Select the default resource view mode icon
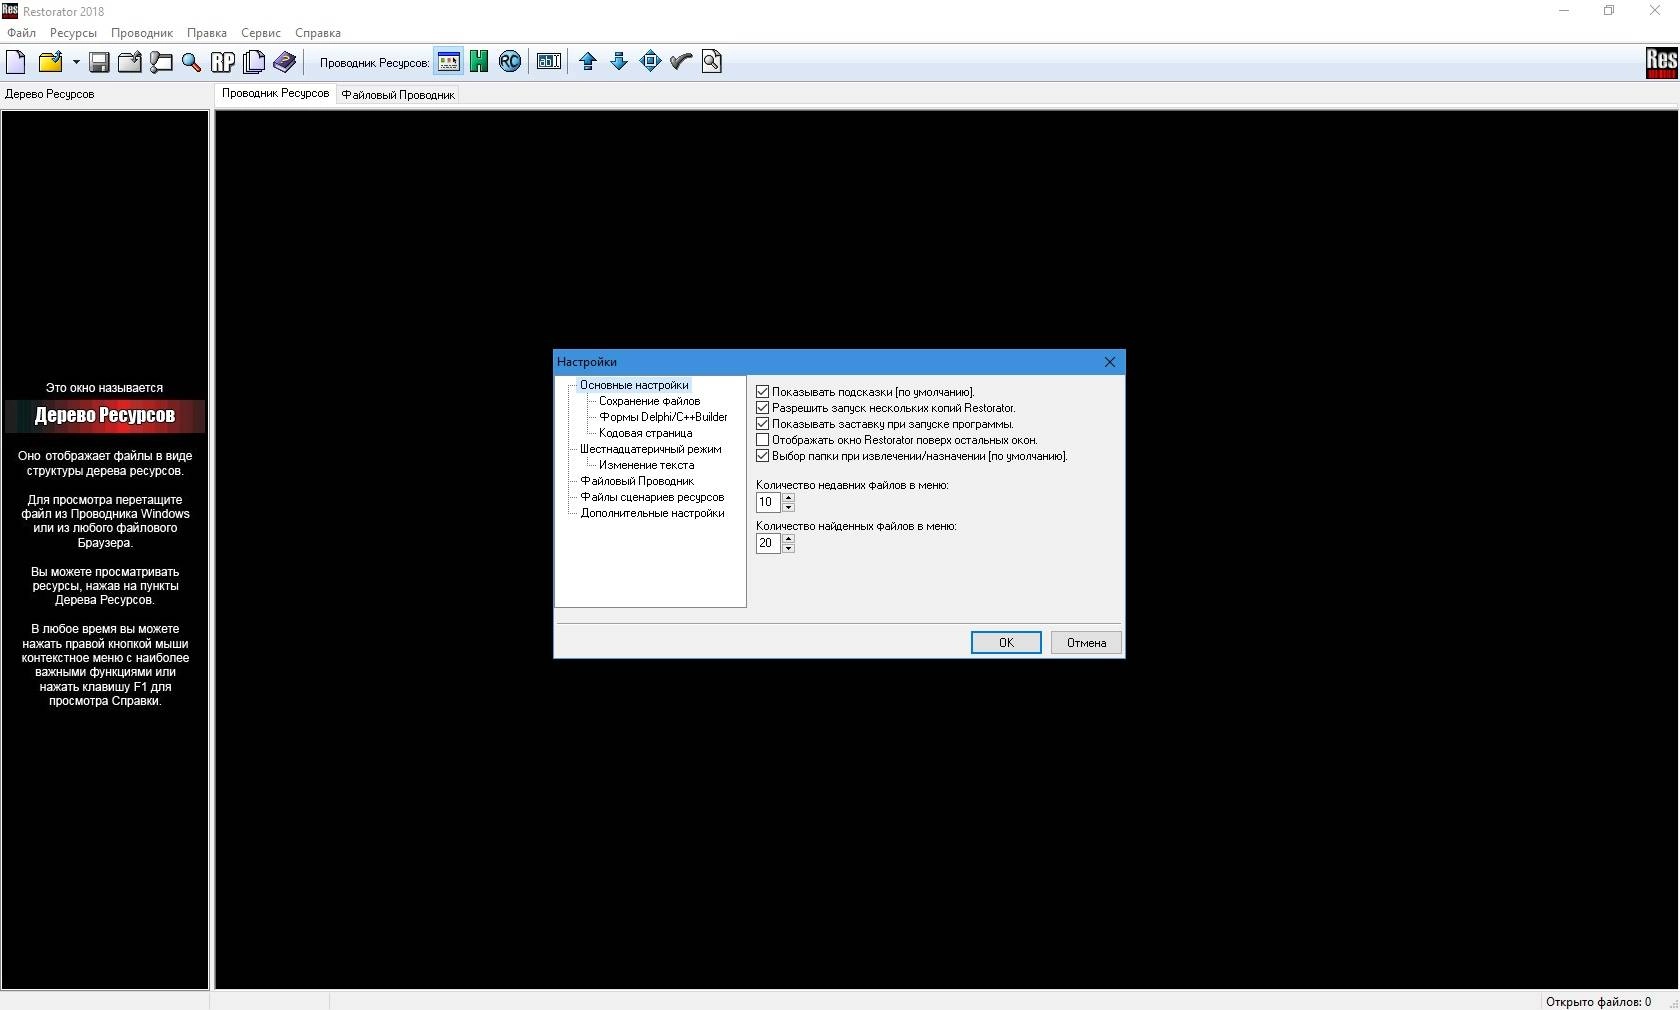Viewport: 1680px width, 1010px height. 449,62
